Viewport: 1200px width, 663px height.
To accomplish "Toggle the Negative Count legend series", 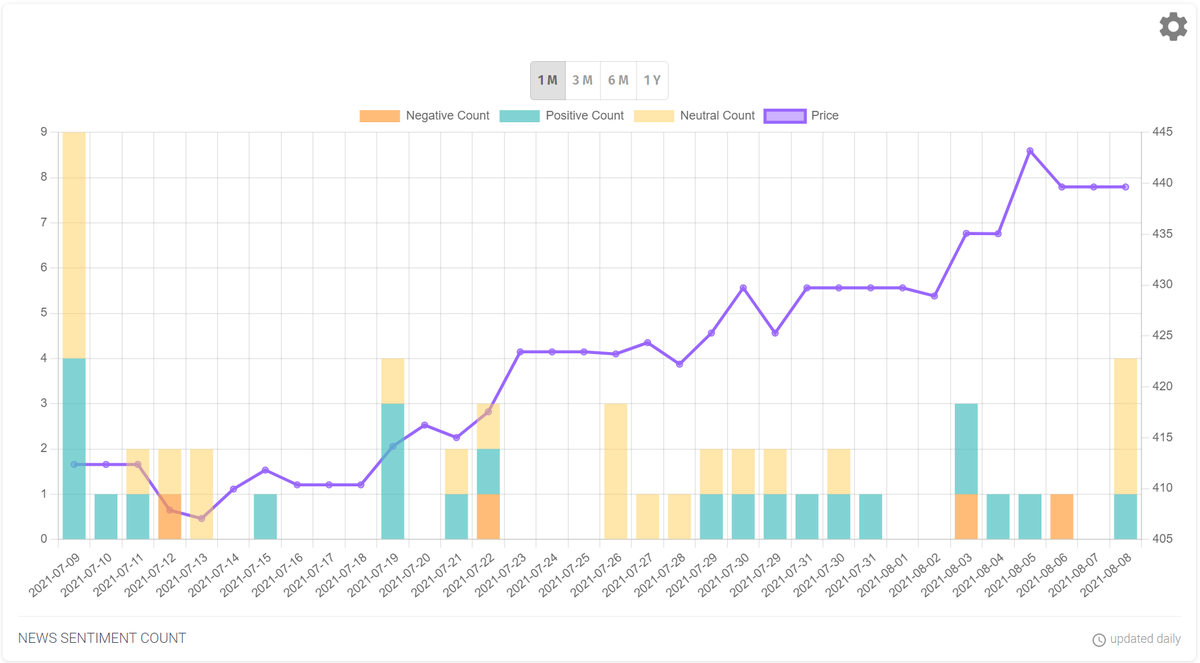I will 425,116.
